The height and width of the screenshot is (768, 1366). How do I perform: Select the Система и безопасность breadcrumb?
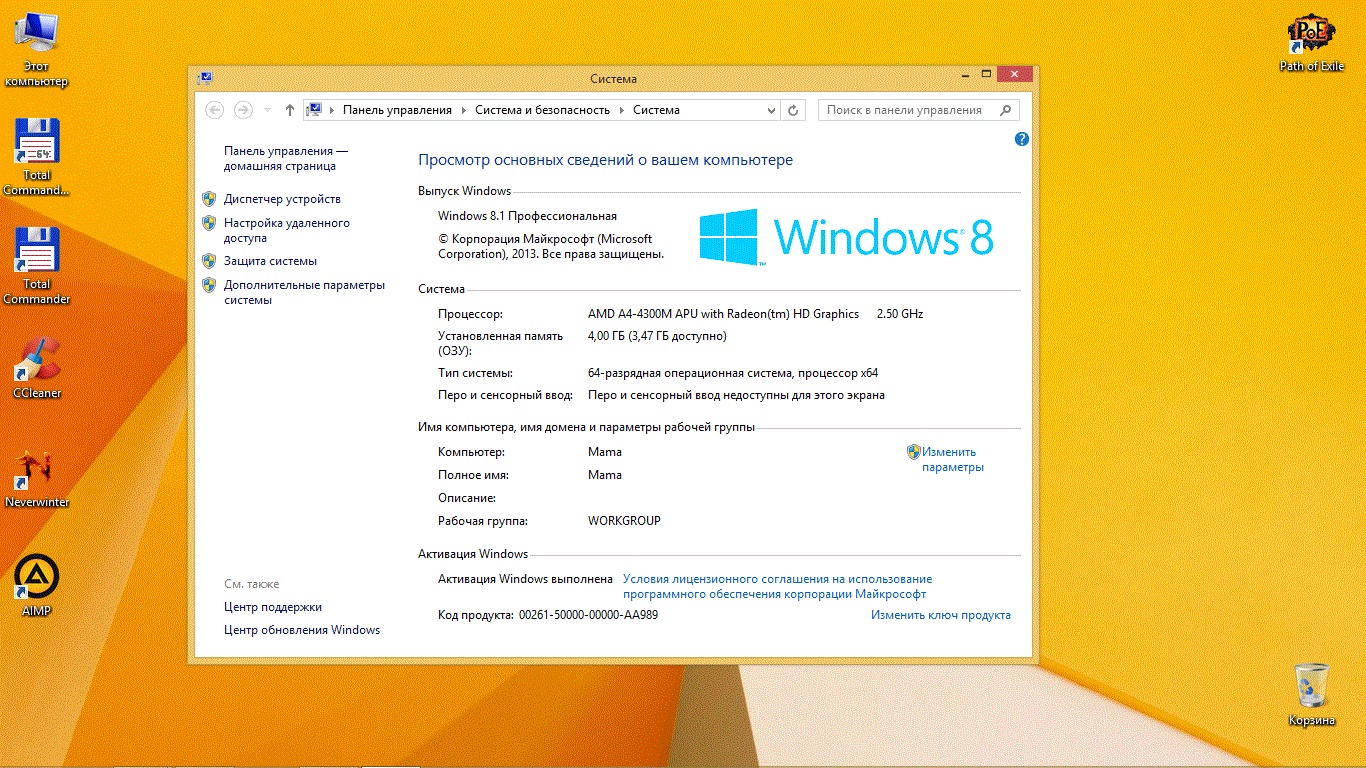tap(542, 110)
